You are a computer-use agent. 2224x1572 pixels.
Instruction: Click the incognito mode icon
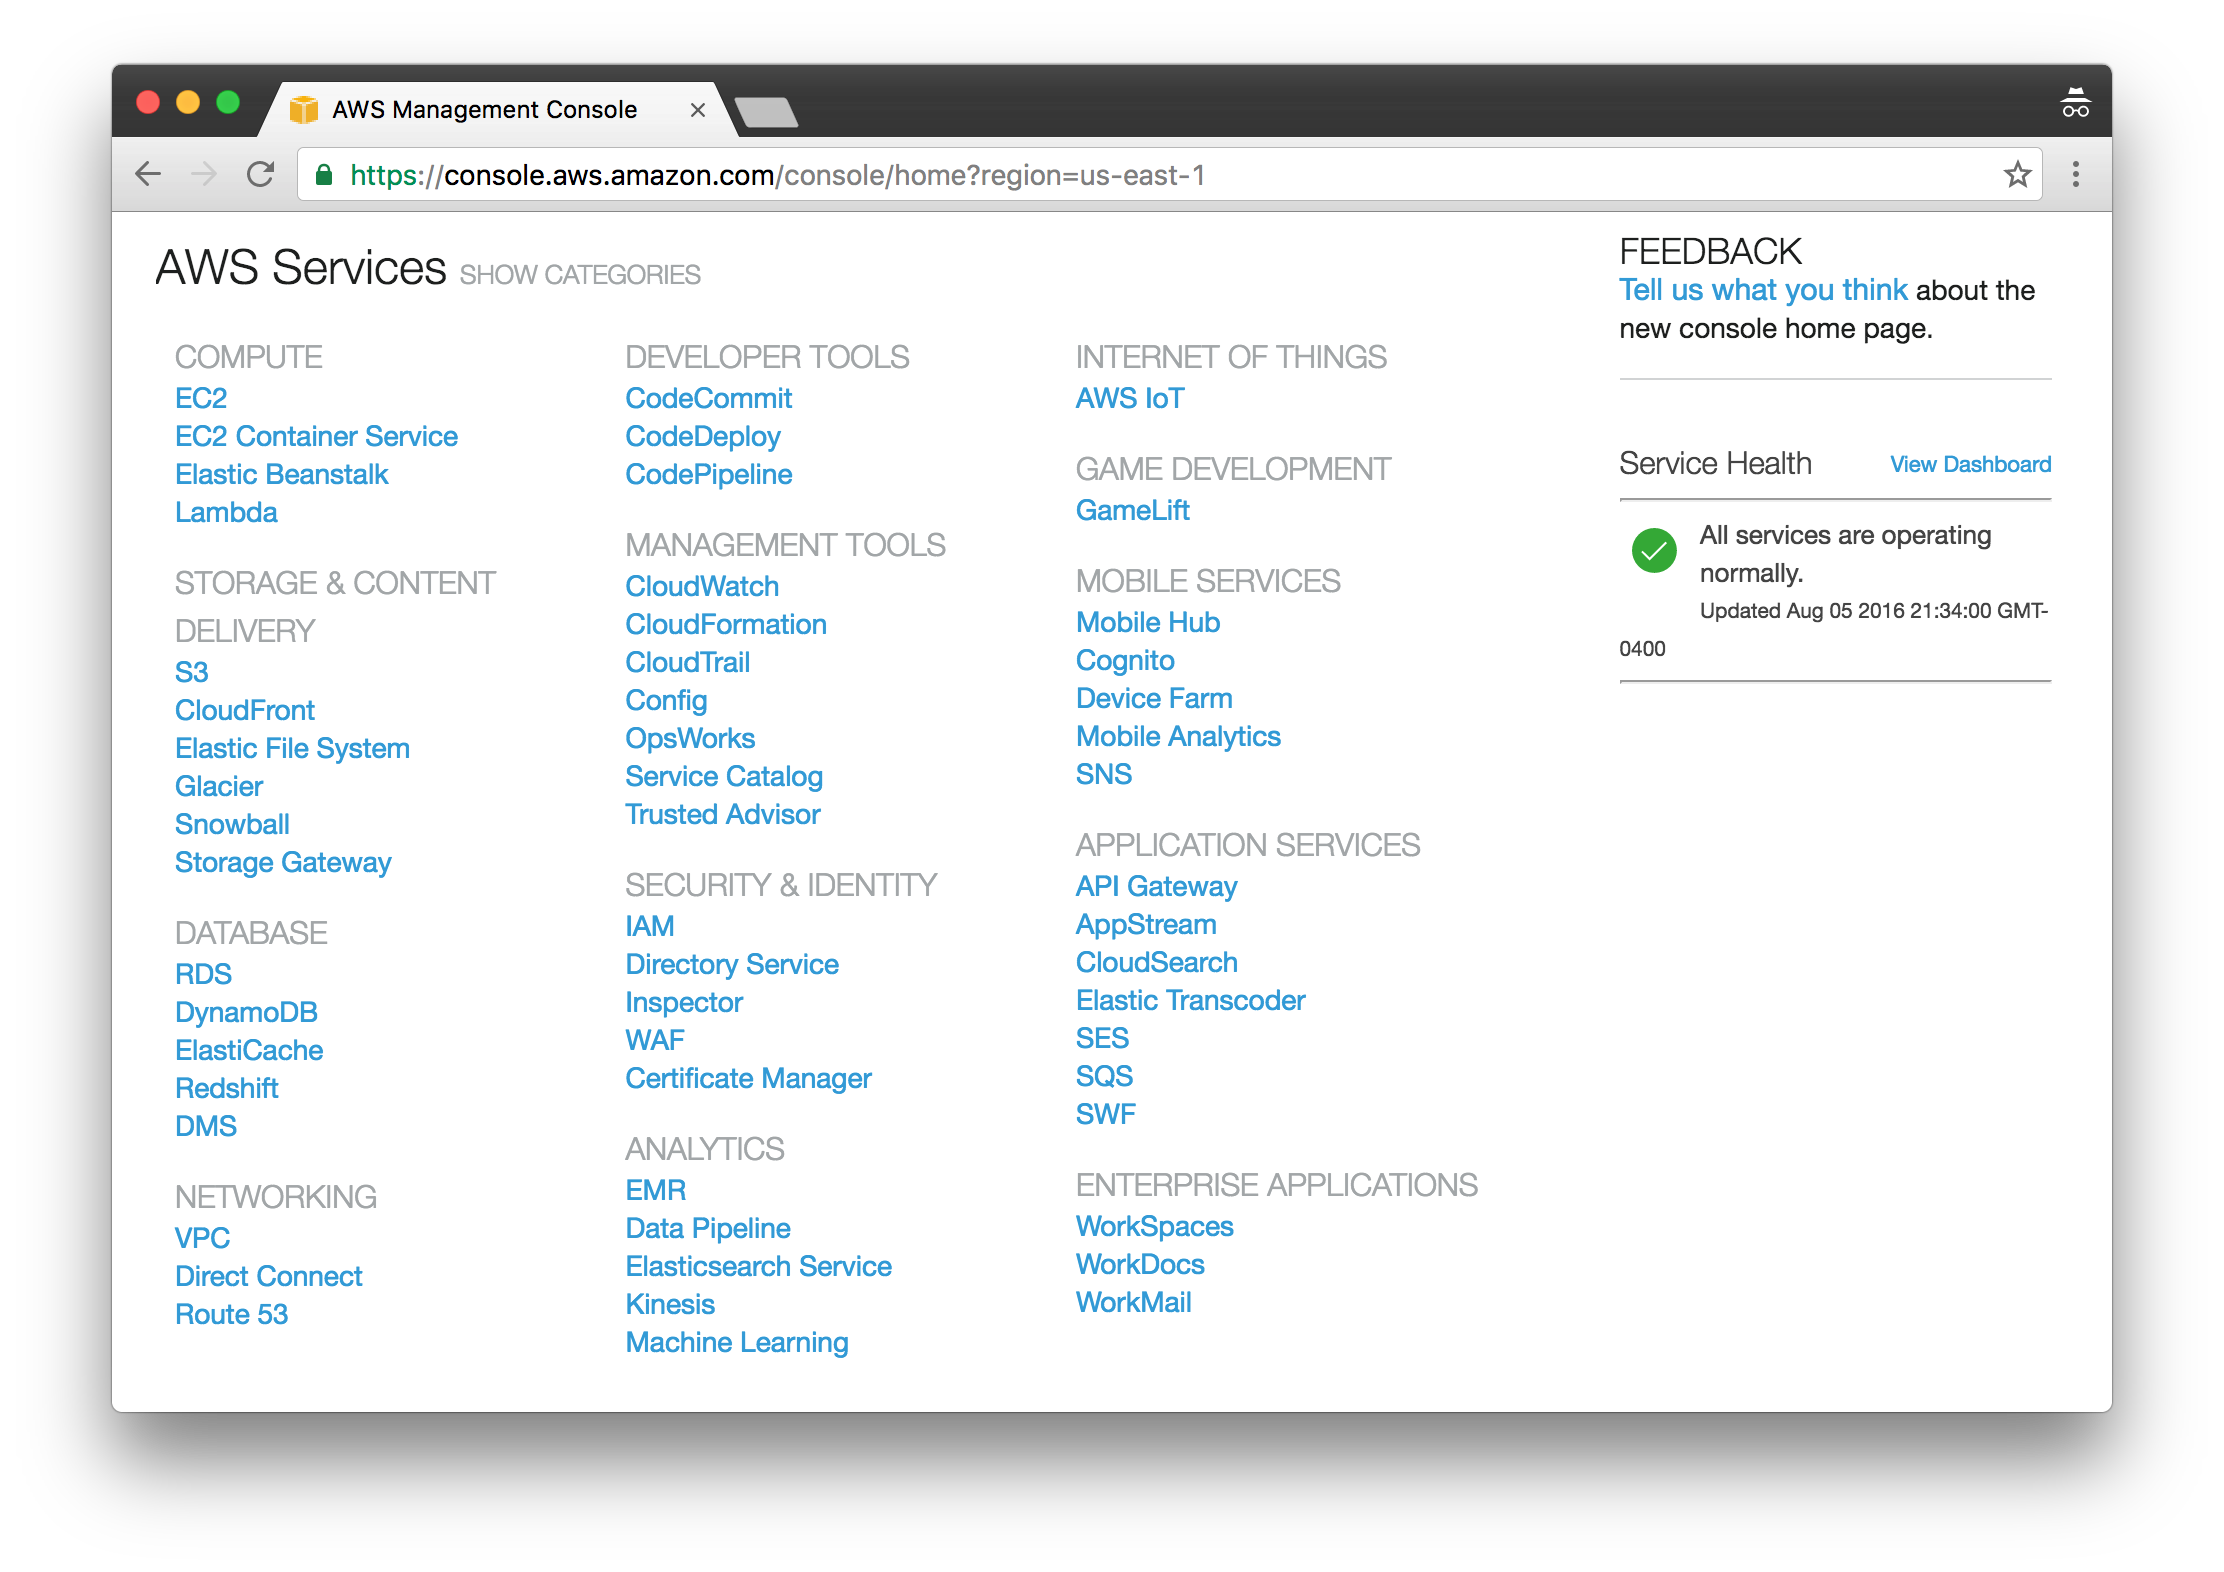pos(2075,103)
